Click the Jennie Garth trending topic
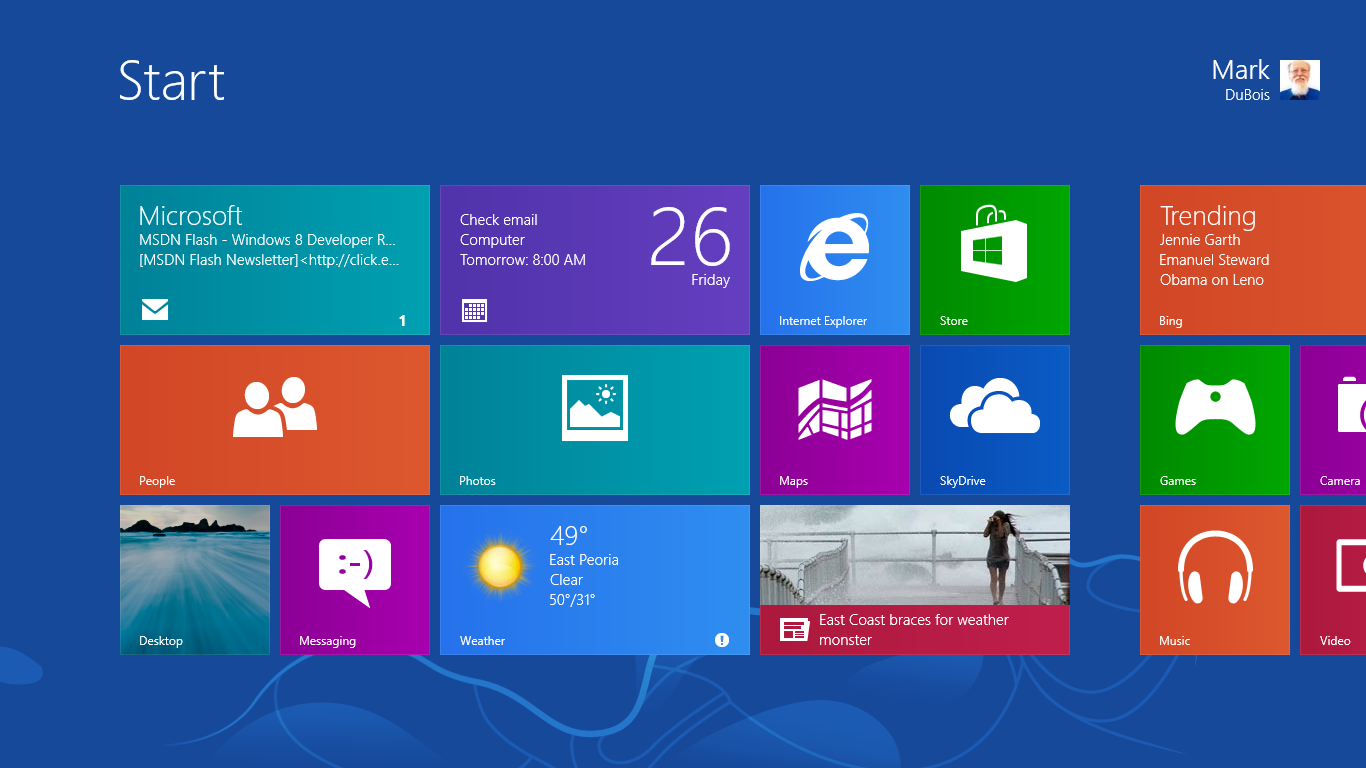 [x=1200, y=240]
